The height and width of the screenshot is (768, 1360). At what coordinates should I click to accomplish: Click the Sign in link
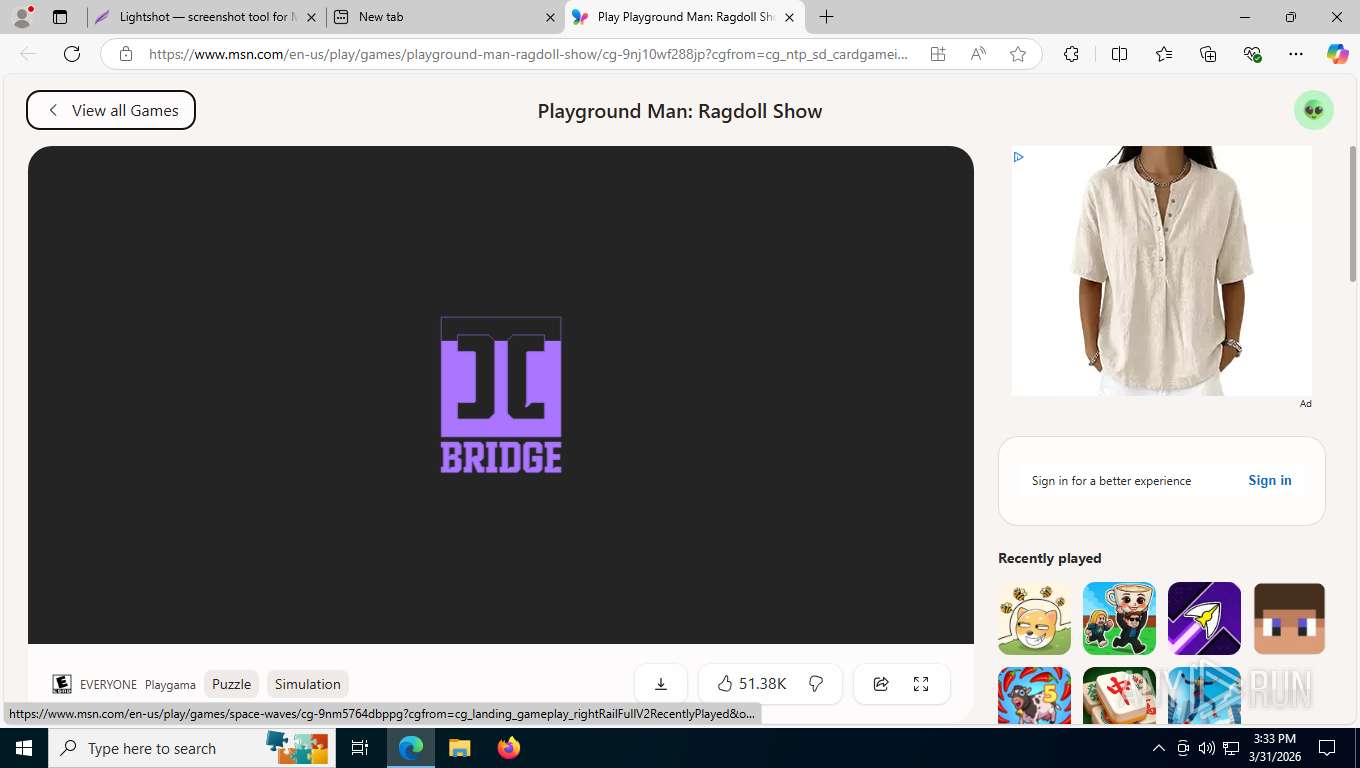click(1270, 480)
